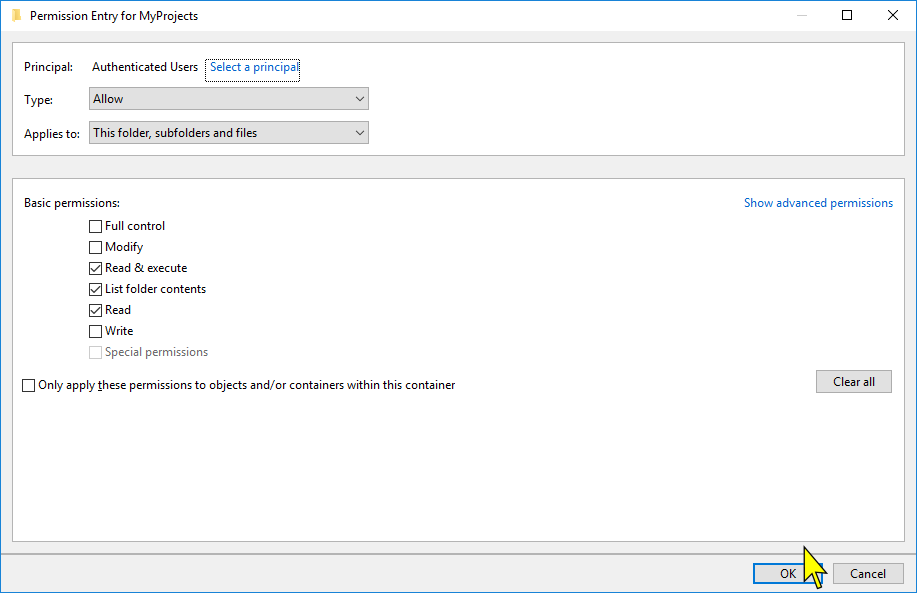Uncheck the Read permission checkbox

point(95,311)
